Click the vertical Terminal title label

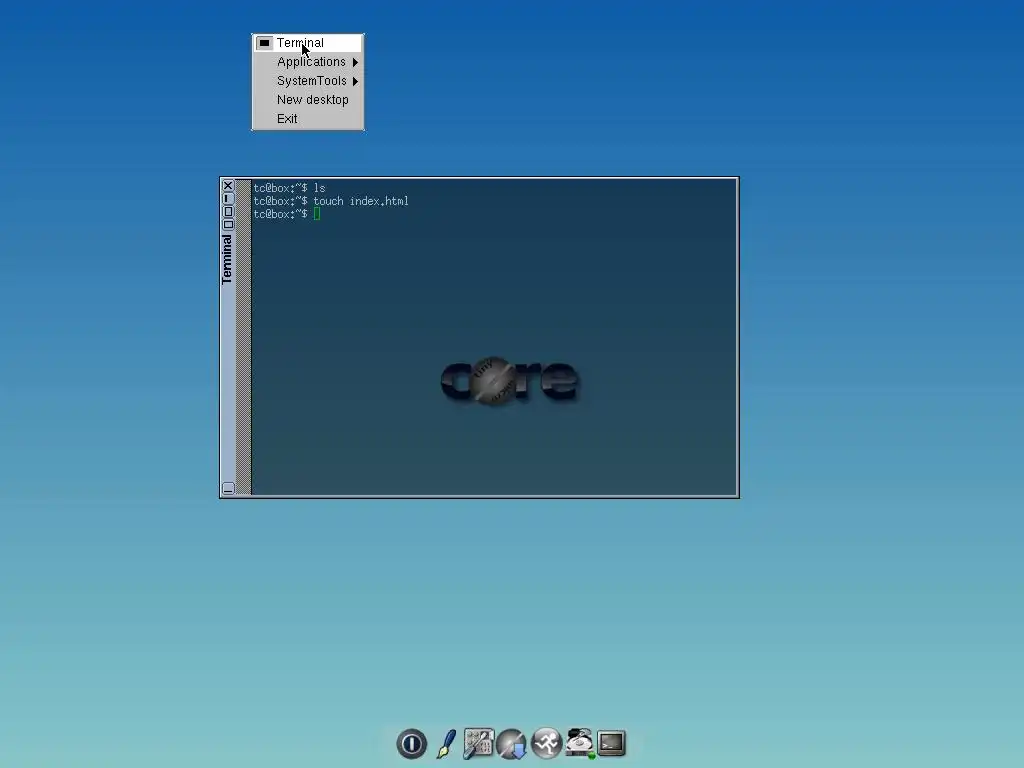pyautogui.click(x=227, y=259)
